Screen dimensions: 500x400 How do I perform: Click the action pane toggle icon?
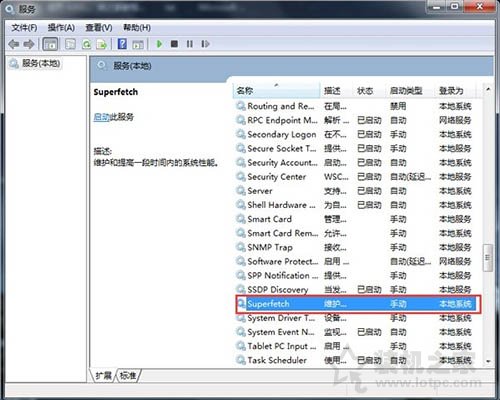coord(138,44)
